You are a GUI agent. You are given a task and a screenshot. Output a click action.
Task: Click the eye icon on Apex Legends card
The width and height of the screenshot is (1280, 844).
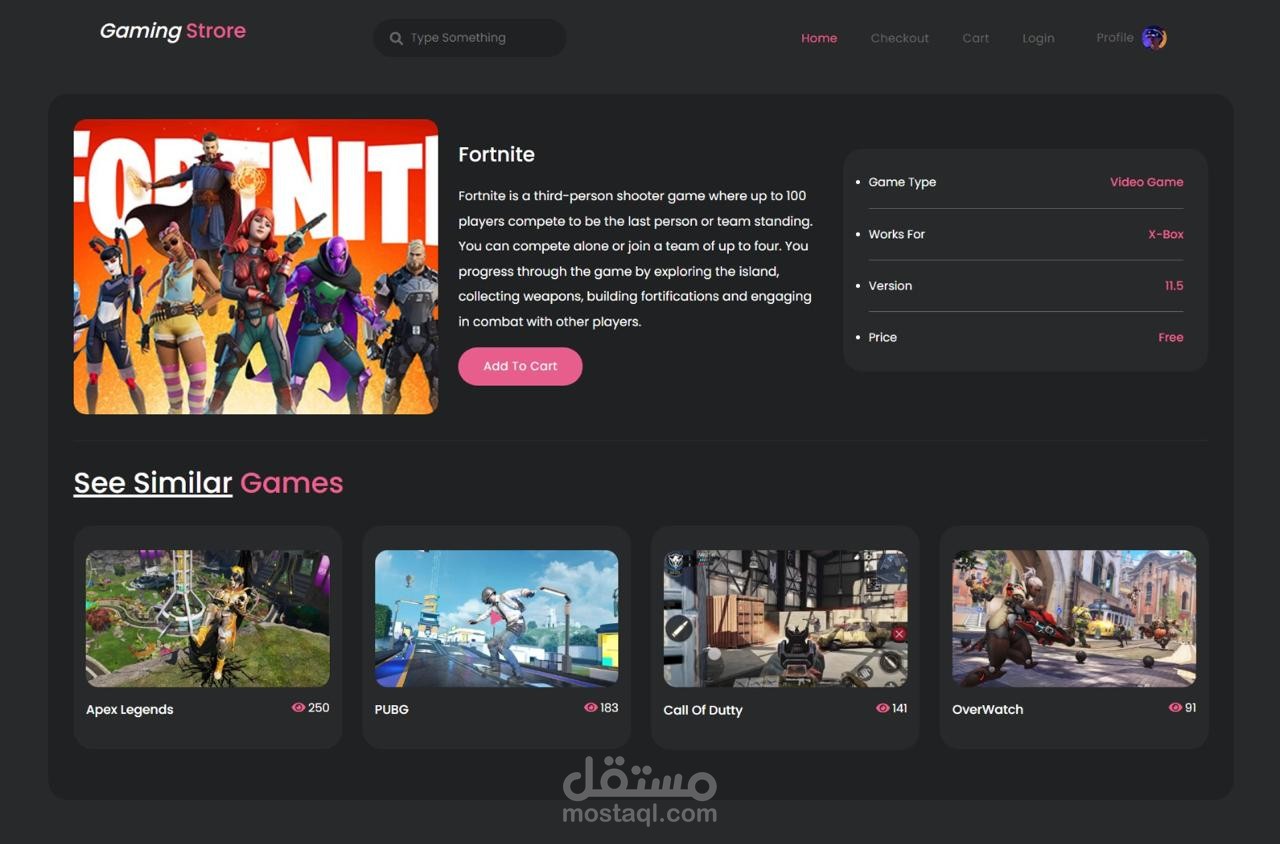point(298,707)
